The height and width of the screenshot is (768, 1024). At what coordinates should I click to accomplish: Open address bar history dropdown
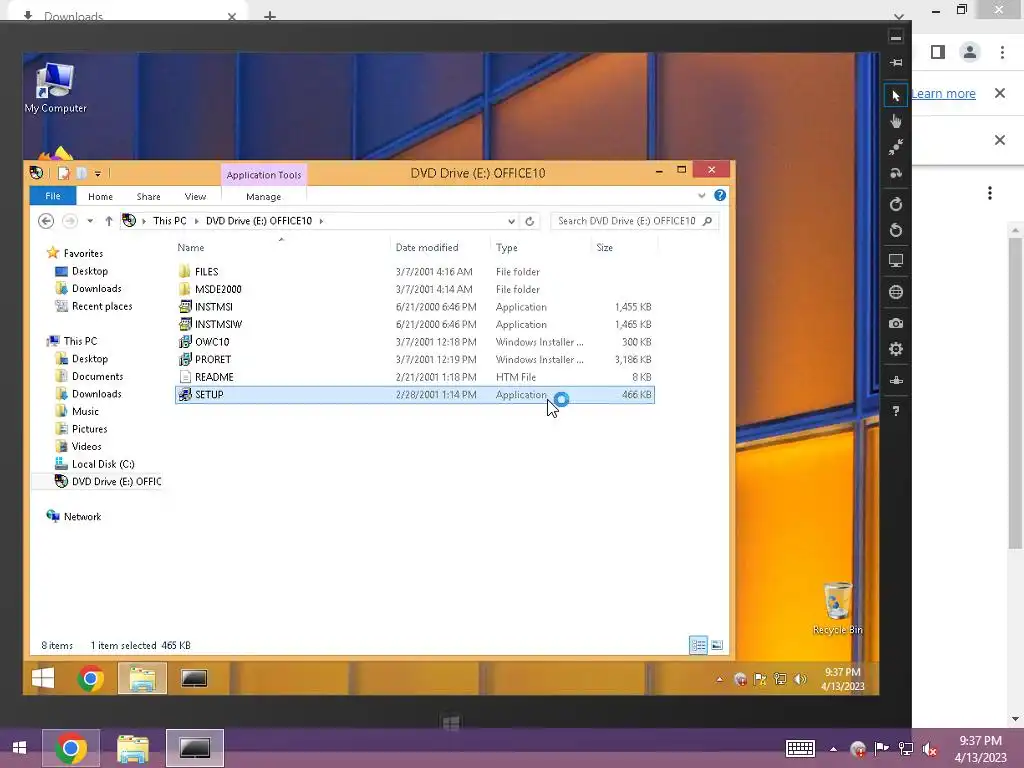tap(511, 221)
